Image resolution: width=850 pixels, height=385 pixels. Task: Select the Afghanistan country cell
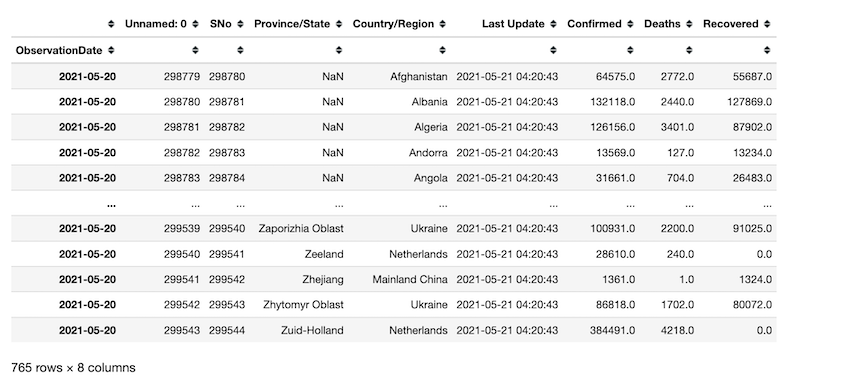(x=419, y=76)
